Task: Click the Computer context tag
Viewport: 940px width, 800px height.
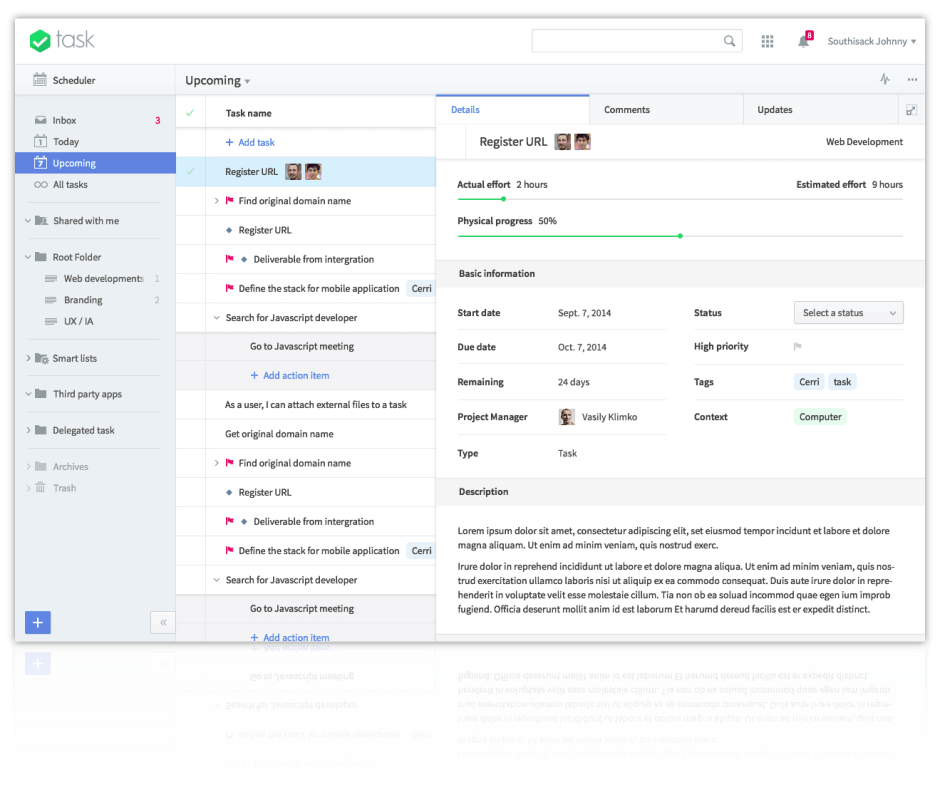Action: pos(820,417)
